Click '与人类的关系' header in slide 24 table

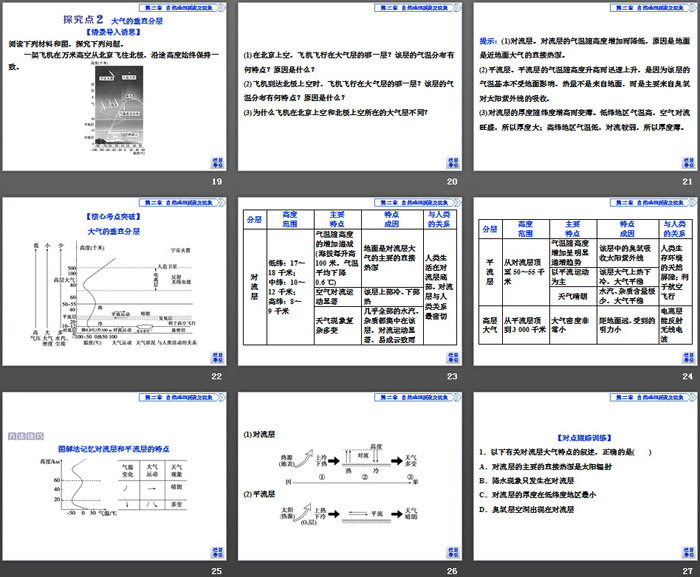tap(674, 229)
